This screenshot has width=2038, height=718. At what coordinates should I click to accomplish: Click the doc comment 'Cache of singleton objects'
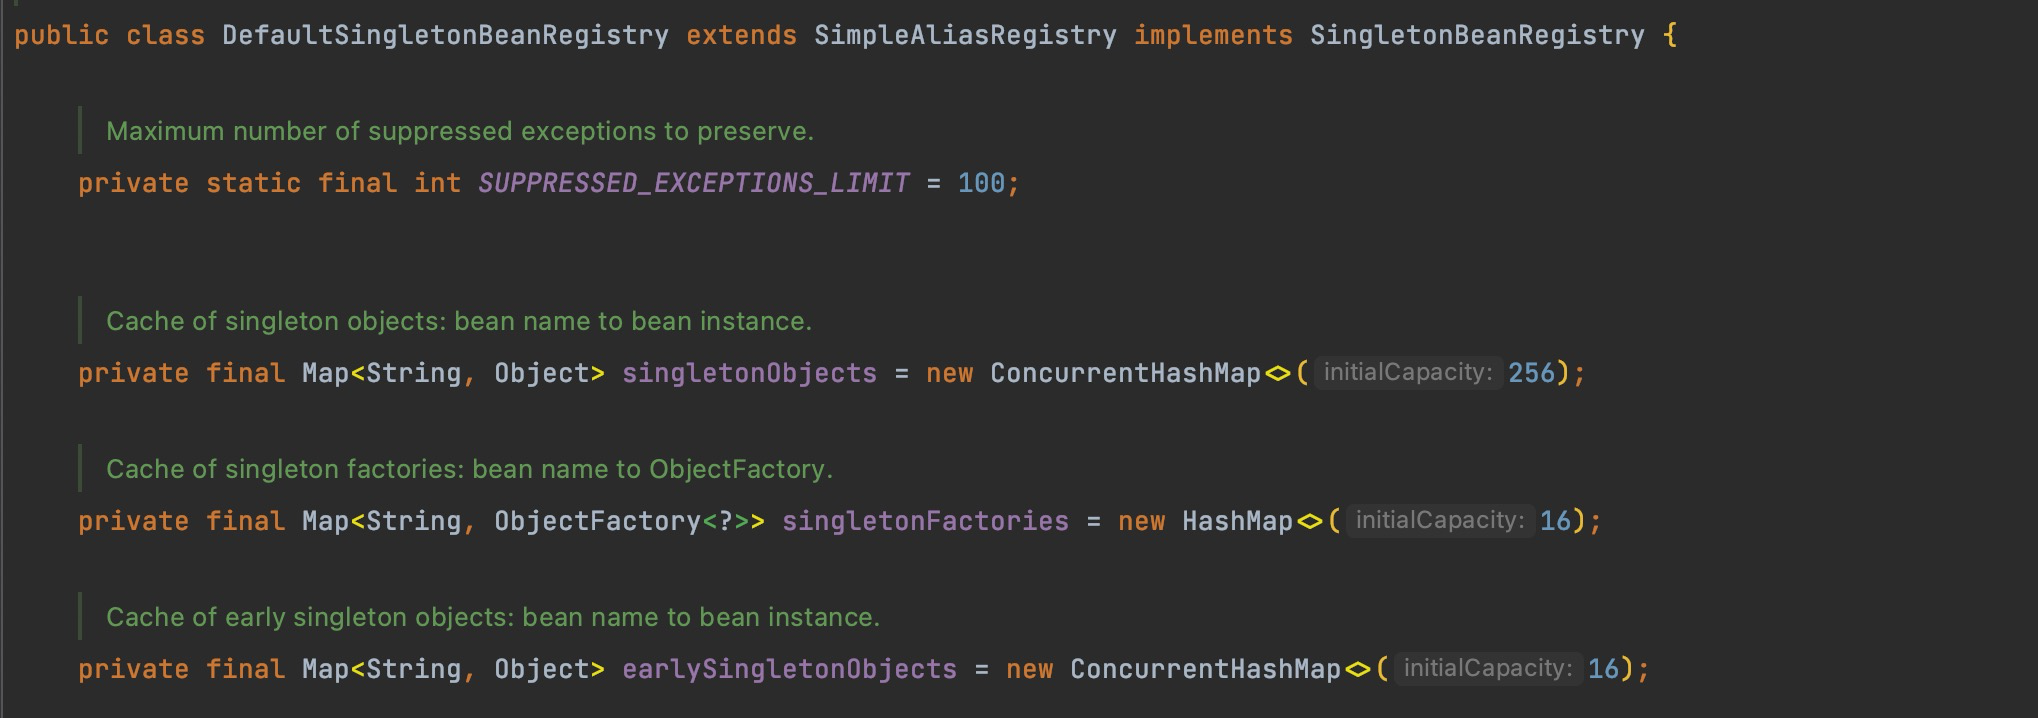pos(459,321)
